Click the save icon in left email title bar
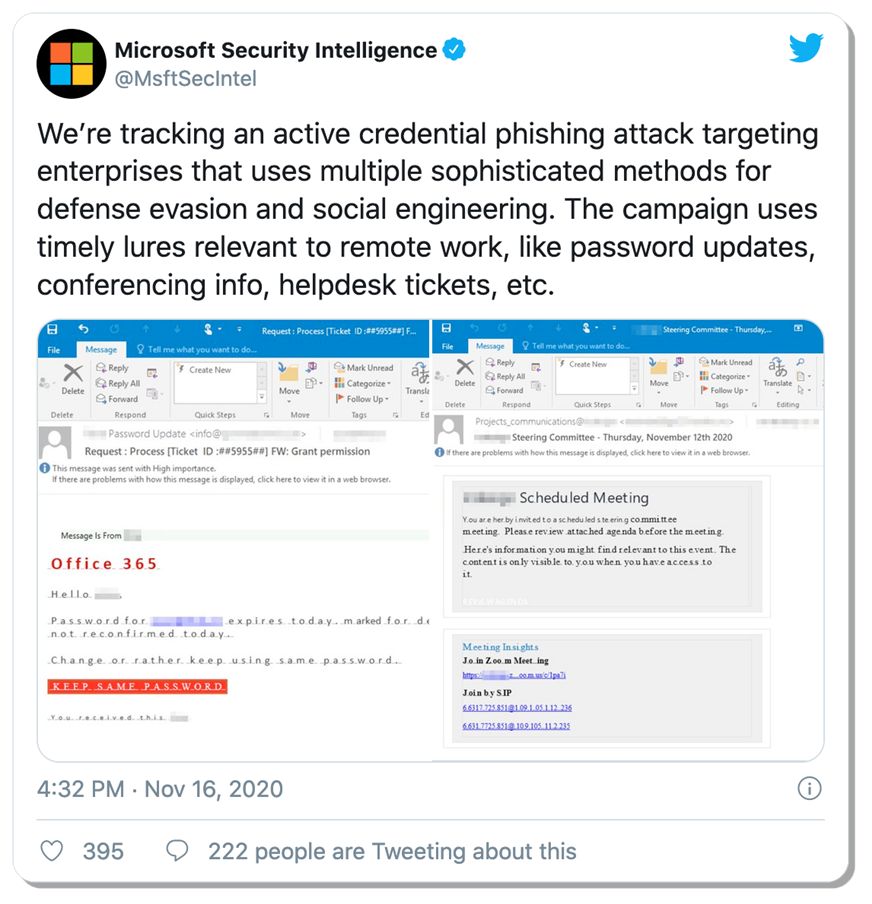This screenshot has height=904, width=872. click(x=52, y=329)
